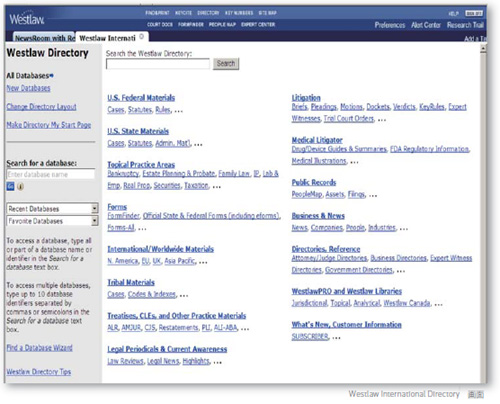Screen dimensions: 500x404
Task: Click N. America link
Action: coord(122,261)
